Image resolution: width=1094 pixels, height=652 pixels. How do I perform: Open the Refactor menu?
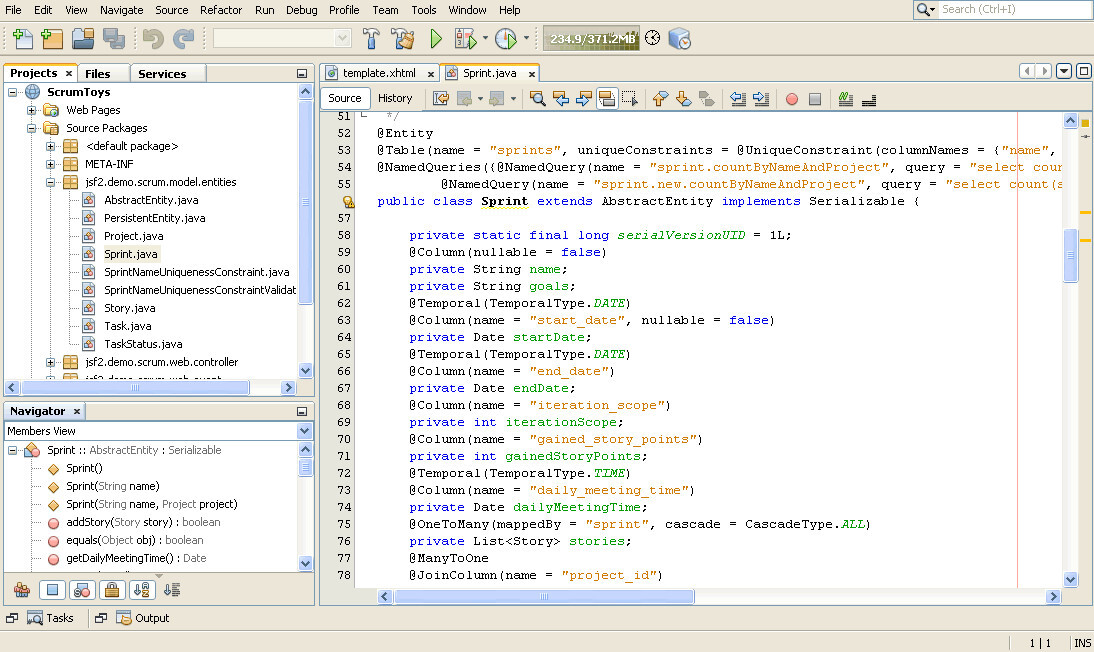[221, 10]
